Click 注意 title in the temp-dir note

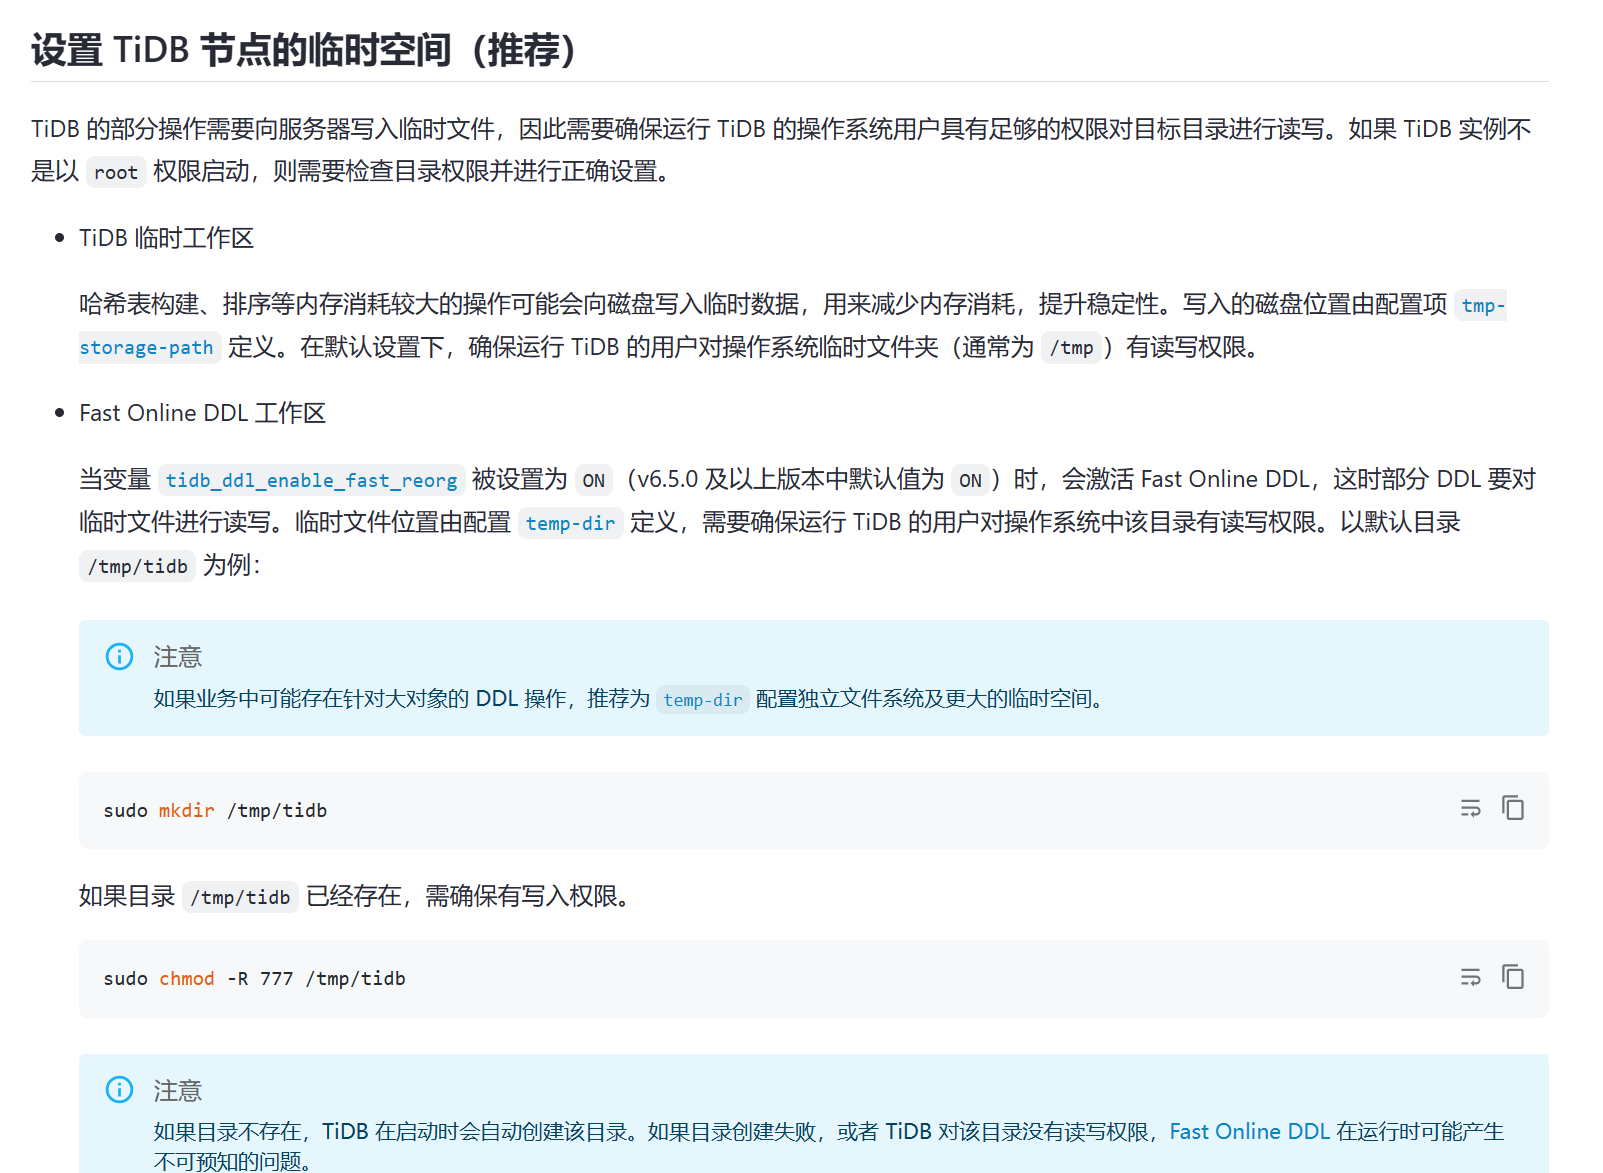point(178,657)
